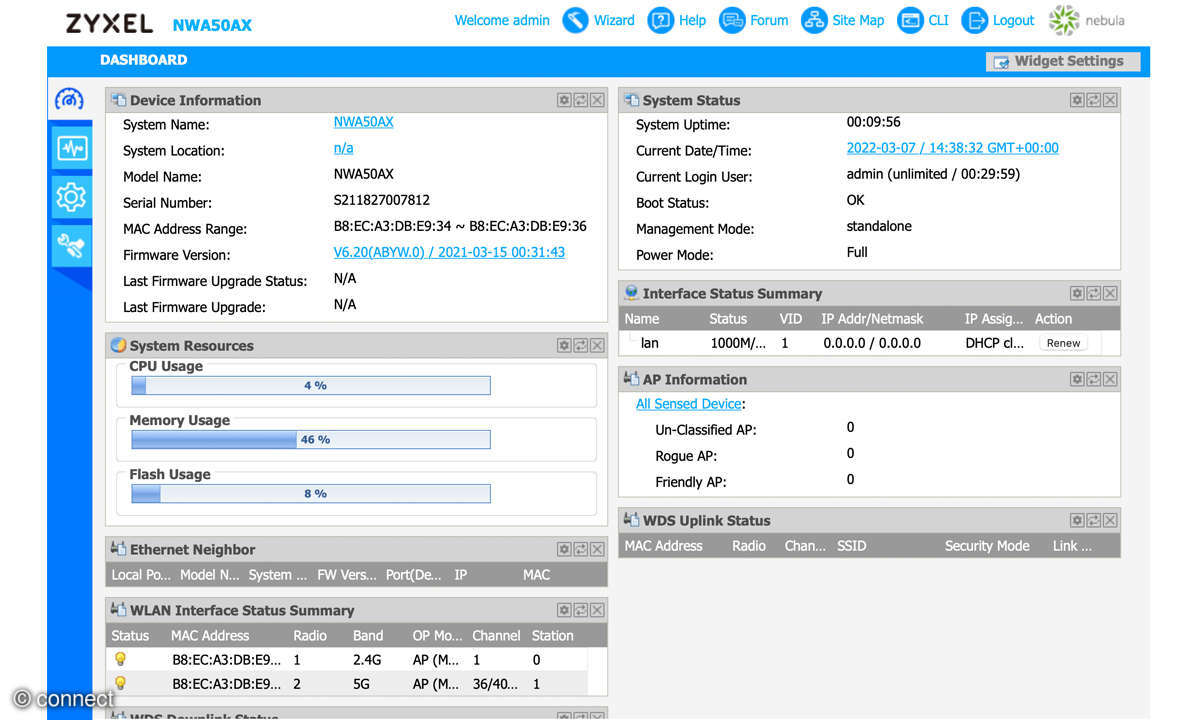Open the Configuration gear sidebar icon

pyautogui.click(x=71, y=197)
